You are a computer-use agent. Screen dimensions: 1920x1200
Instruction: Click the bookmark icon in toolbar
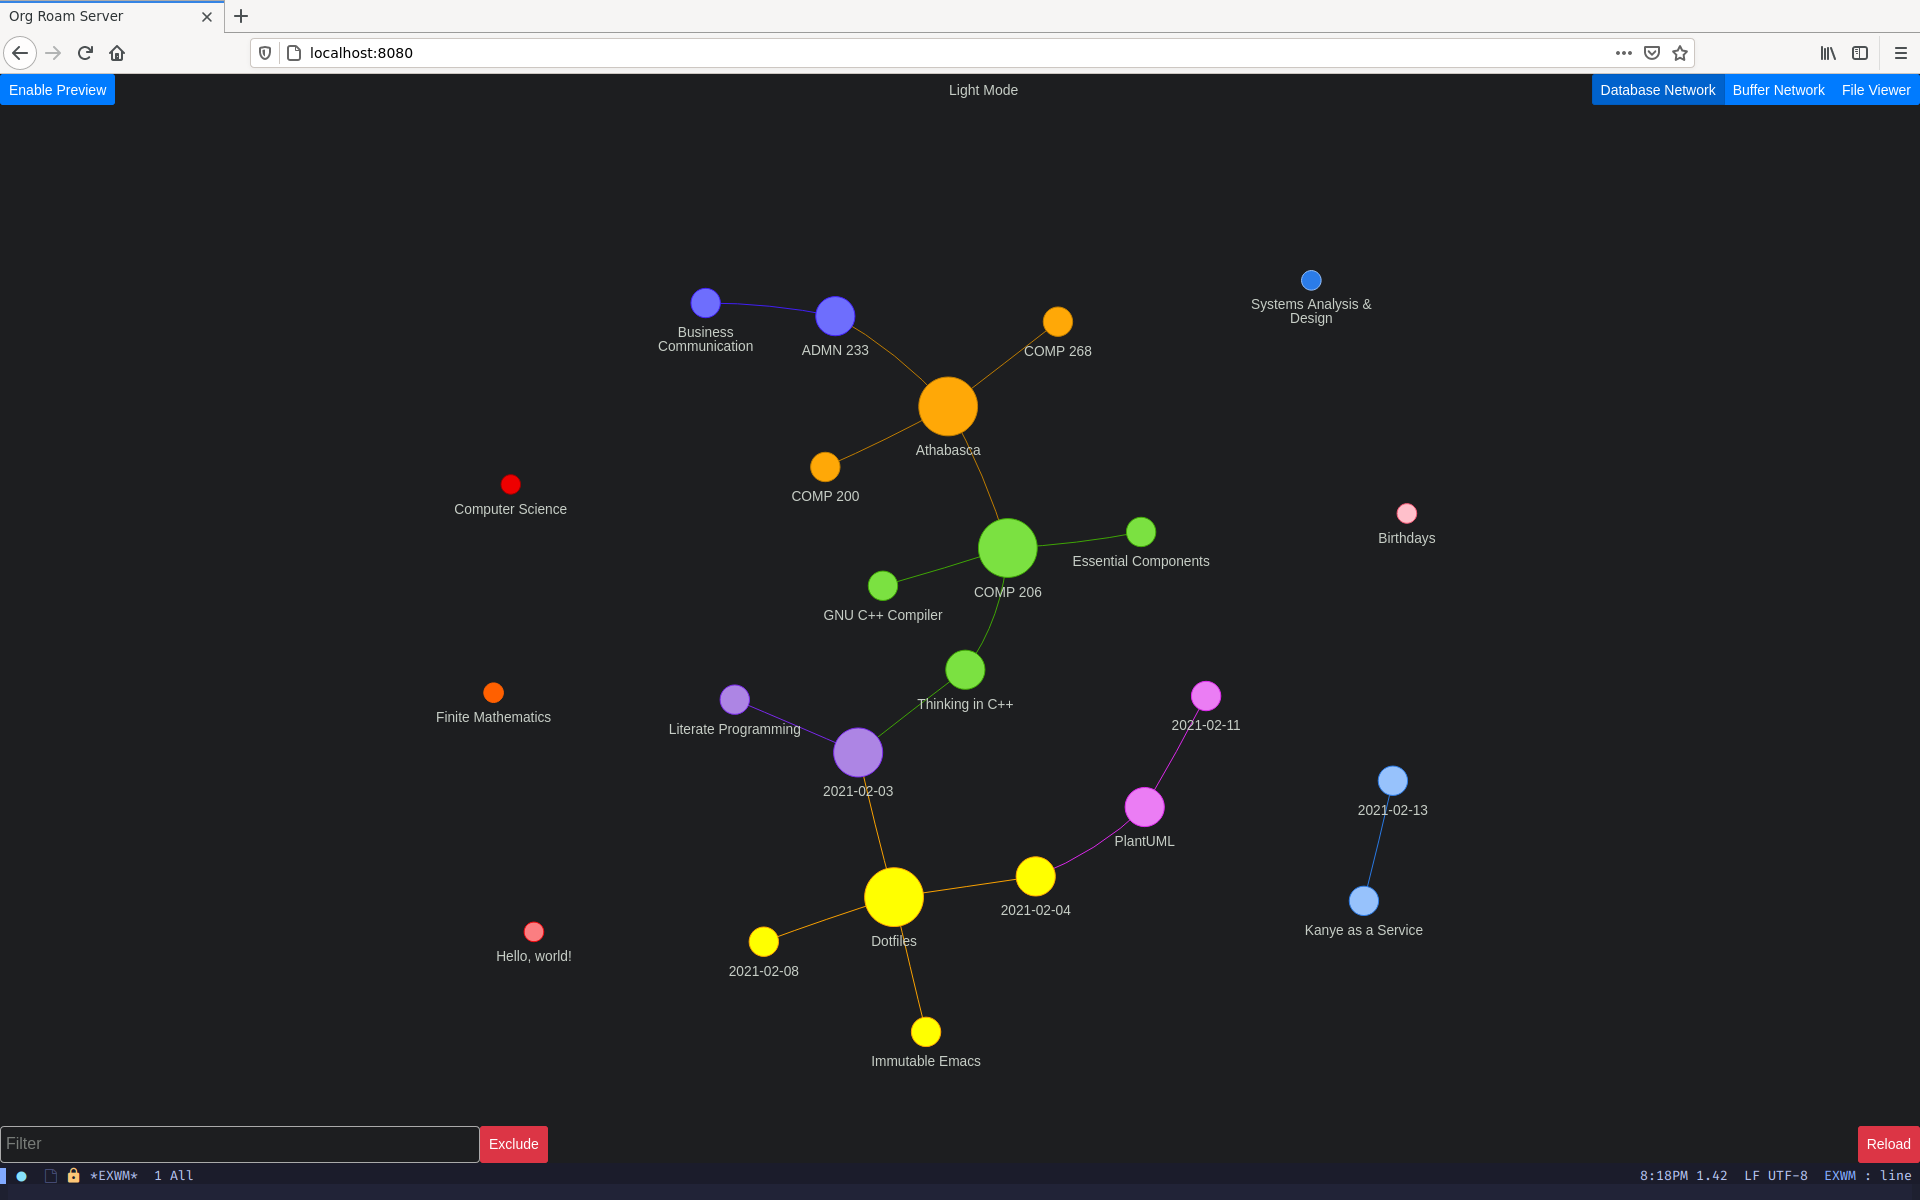tap(1679, 53)
